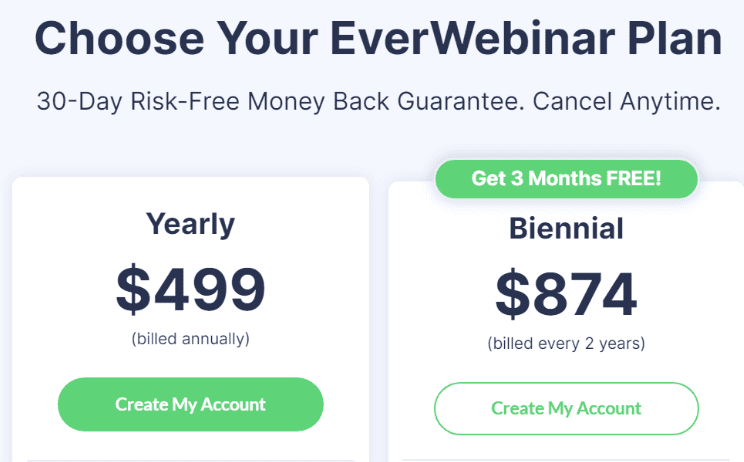Click the $499 yearly price

(190, 287)
